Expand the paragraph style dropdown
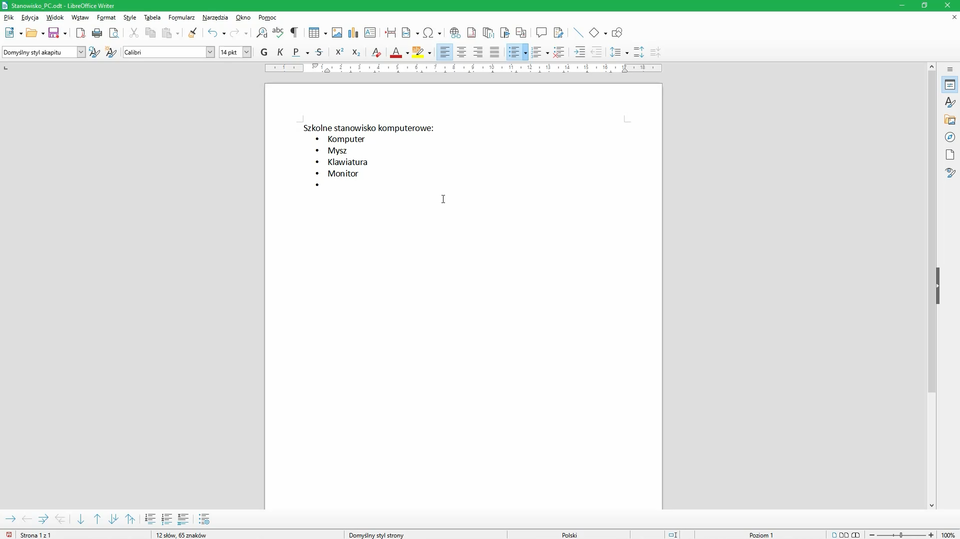Screen dimensions: 960x539 click(x=81, y=52)
